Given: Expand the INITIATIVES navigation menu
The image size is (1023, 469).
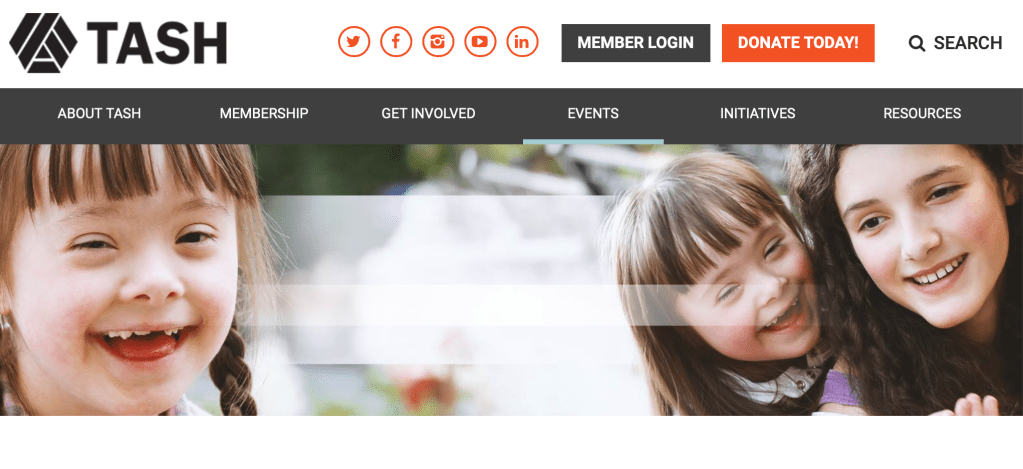Looking at the screenshot, I should (x=757, y=113).
